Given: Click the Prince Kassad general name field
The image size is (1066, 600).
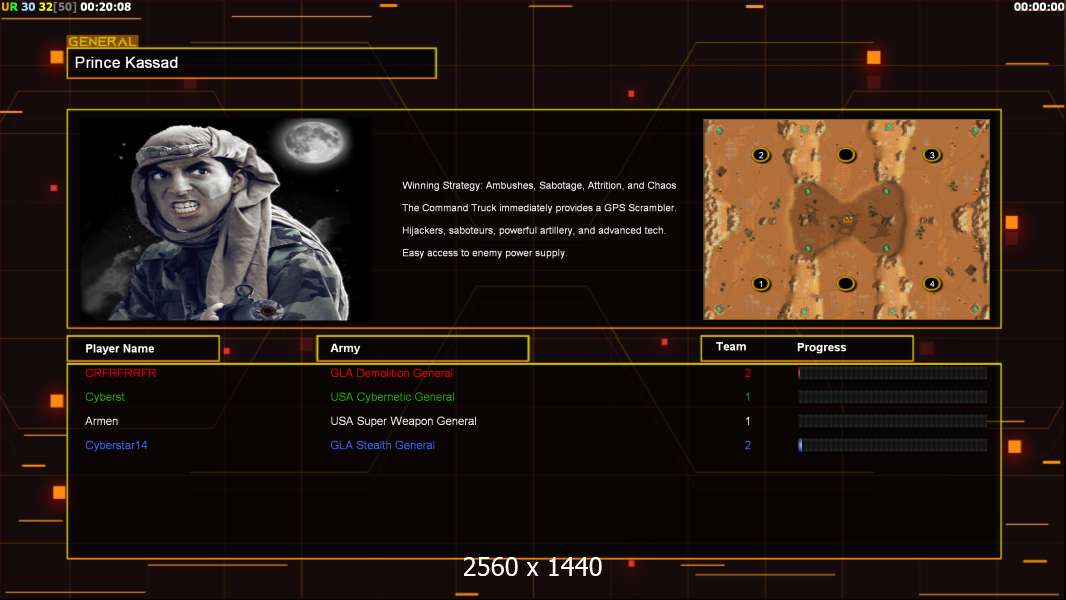Looking at the screenshot, I should pos(251,63).
